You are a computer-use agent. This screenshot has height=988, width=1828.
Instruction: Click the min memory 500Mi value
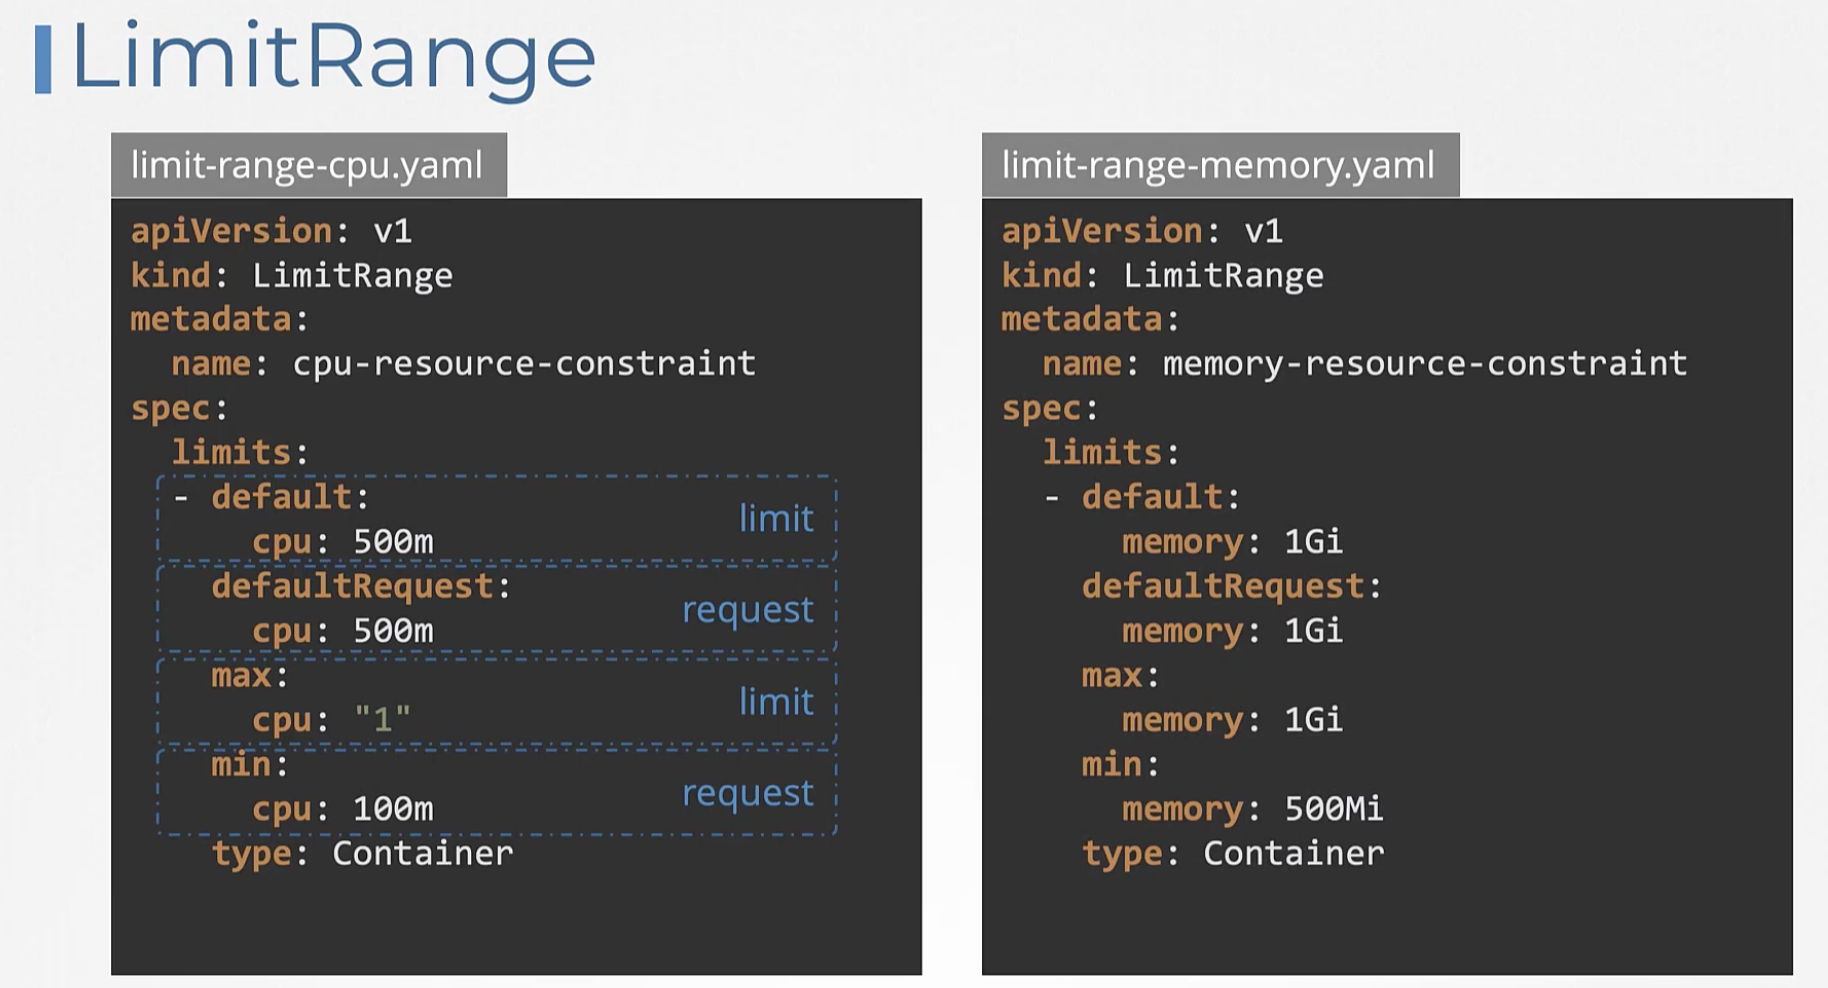pyautogui.click(x=1333, y=809)
